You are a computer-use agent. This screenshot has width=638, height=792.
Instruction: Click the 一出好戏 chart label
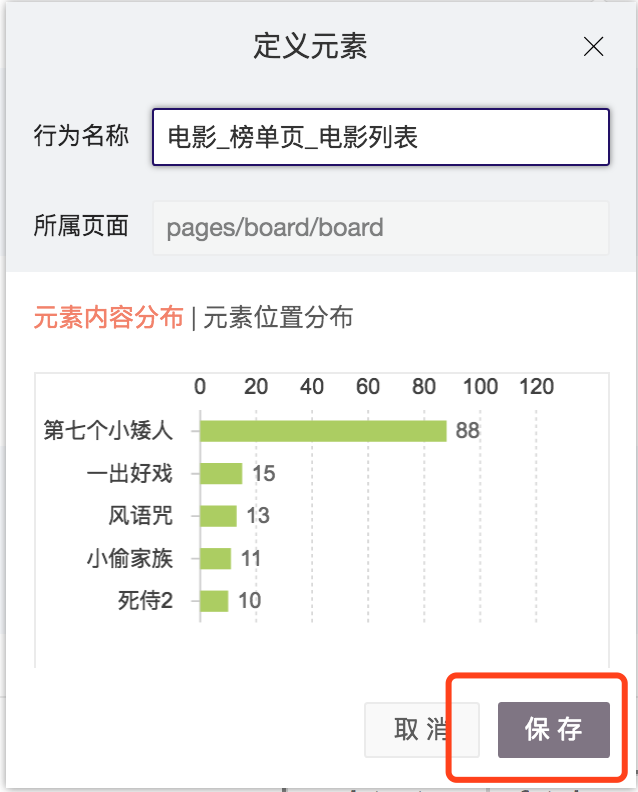tap(130, 473)
